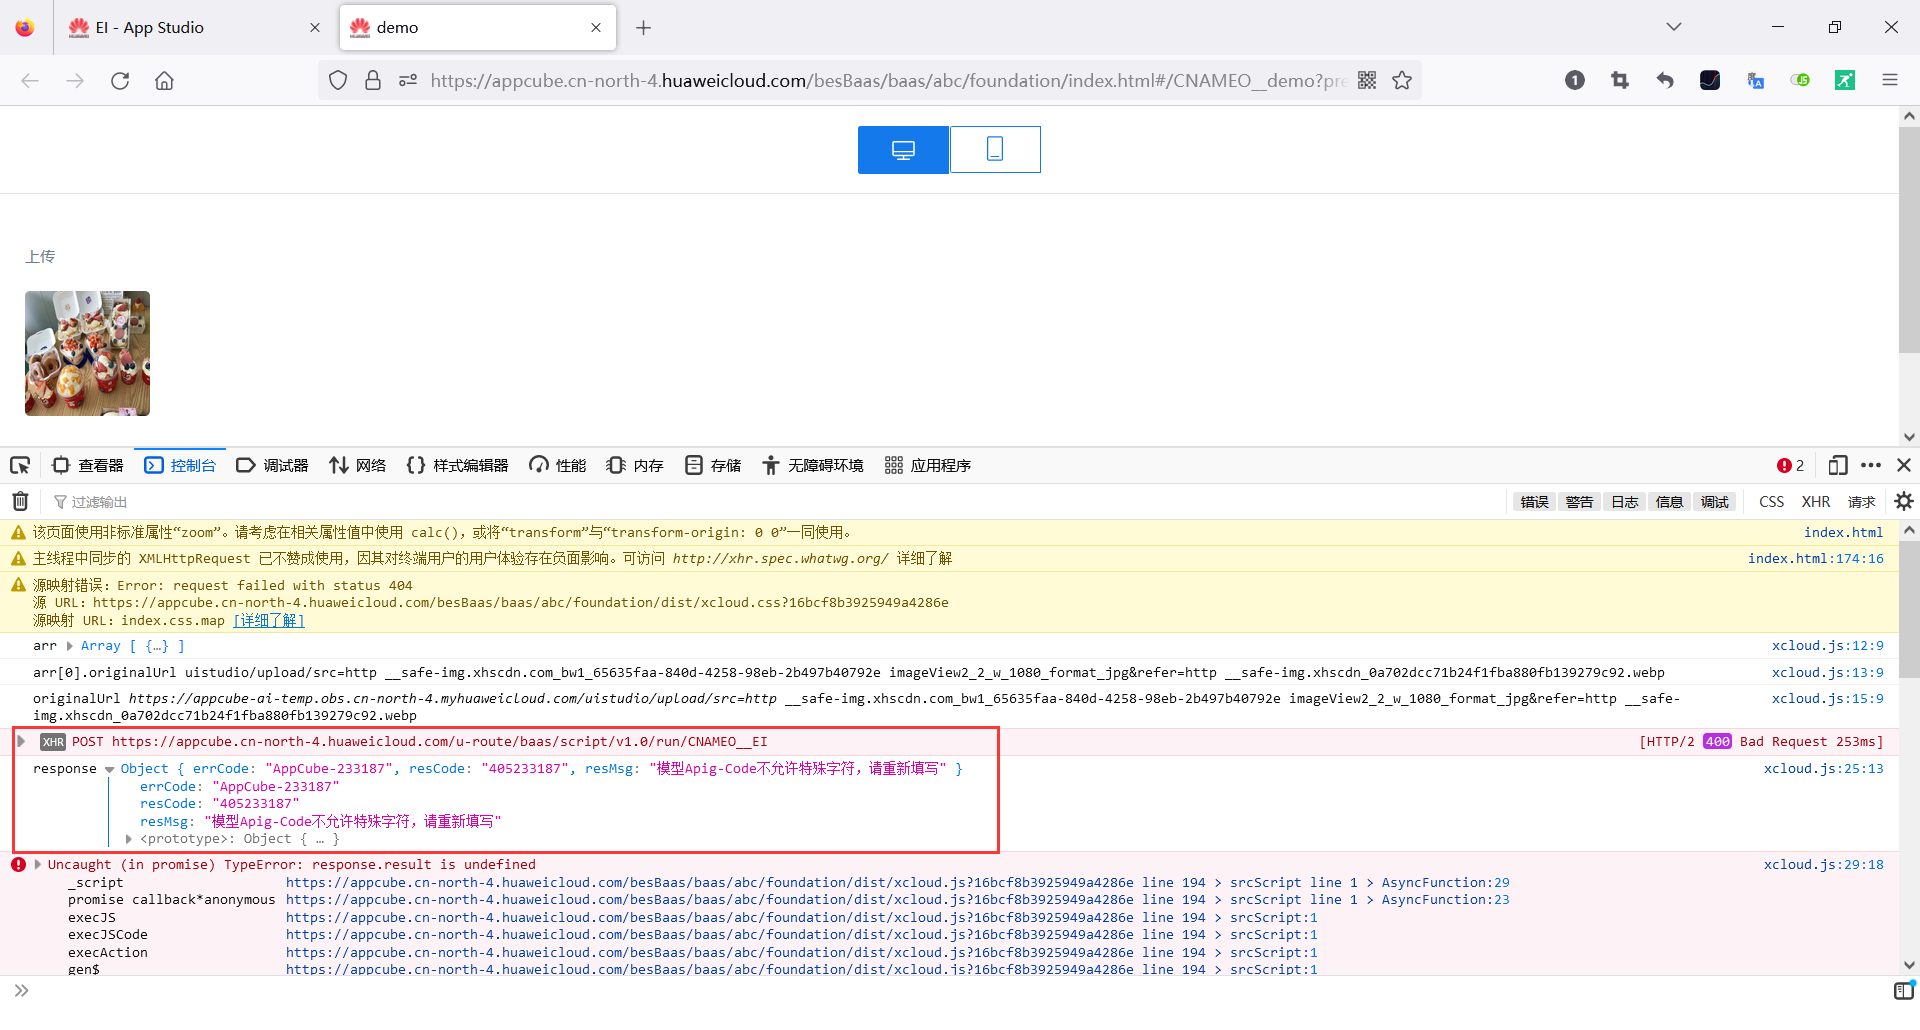Viewport: 1920px width, 1030px height.
Task: Toggle the 调试 console filter
Action: click(1715, 502)
